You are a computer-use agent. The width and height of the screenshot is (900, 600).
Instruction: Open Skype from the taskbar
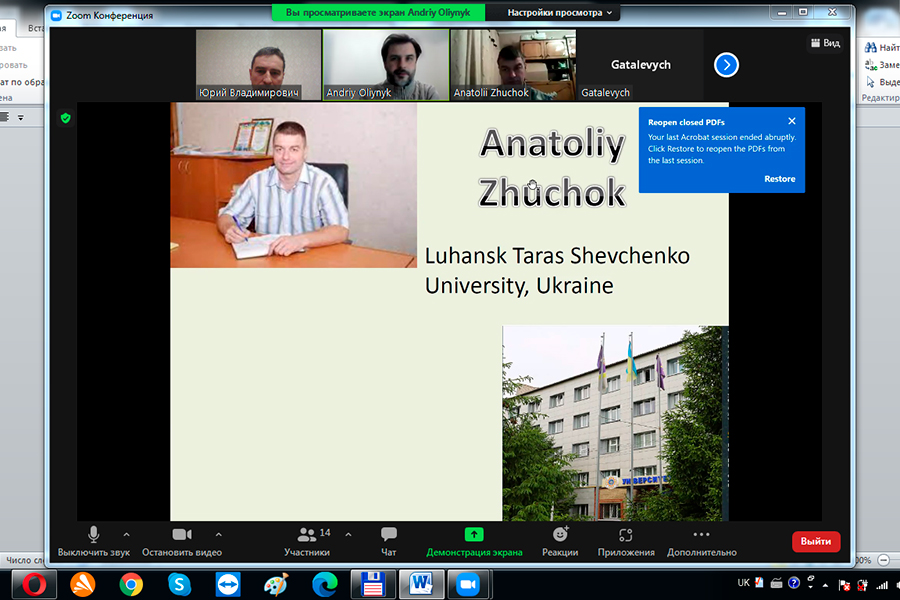pos(180,585)
